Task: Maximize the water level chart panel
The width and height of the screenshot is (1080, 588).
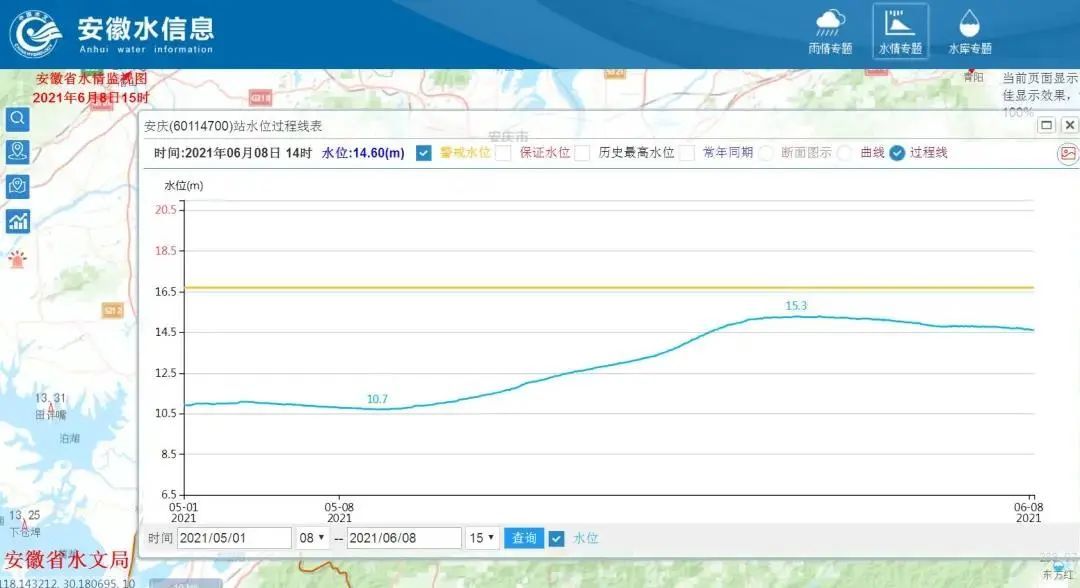Action: point(1046,125)
